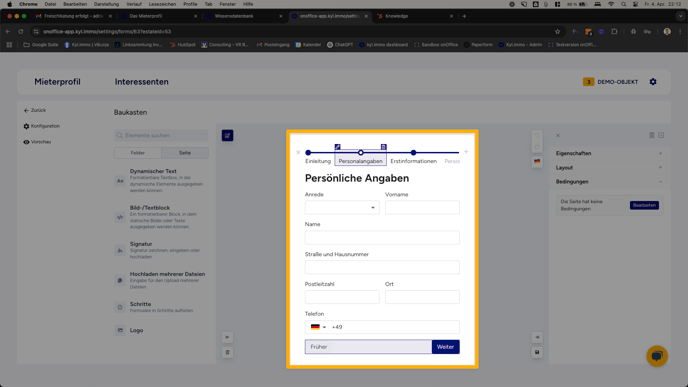Image resolution: width=688 pixels, height=387 pixels.
Task: Click the Bild-/Textblock element icon
Action: [x=120, y=217]
